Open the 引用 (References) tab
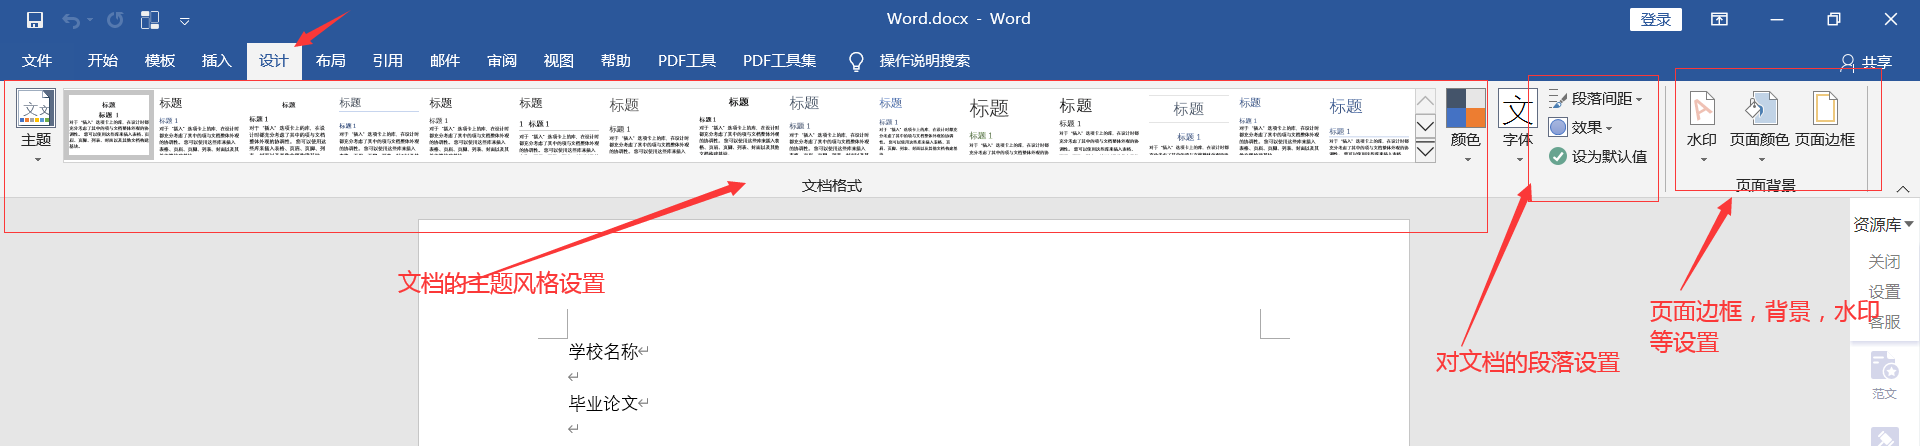This screenshot has height=446, width=1920. (388, 61)
